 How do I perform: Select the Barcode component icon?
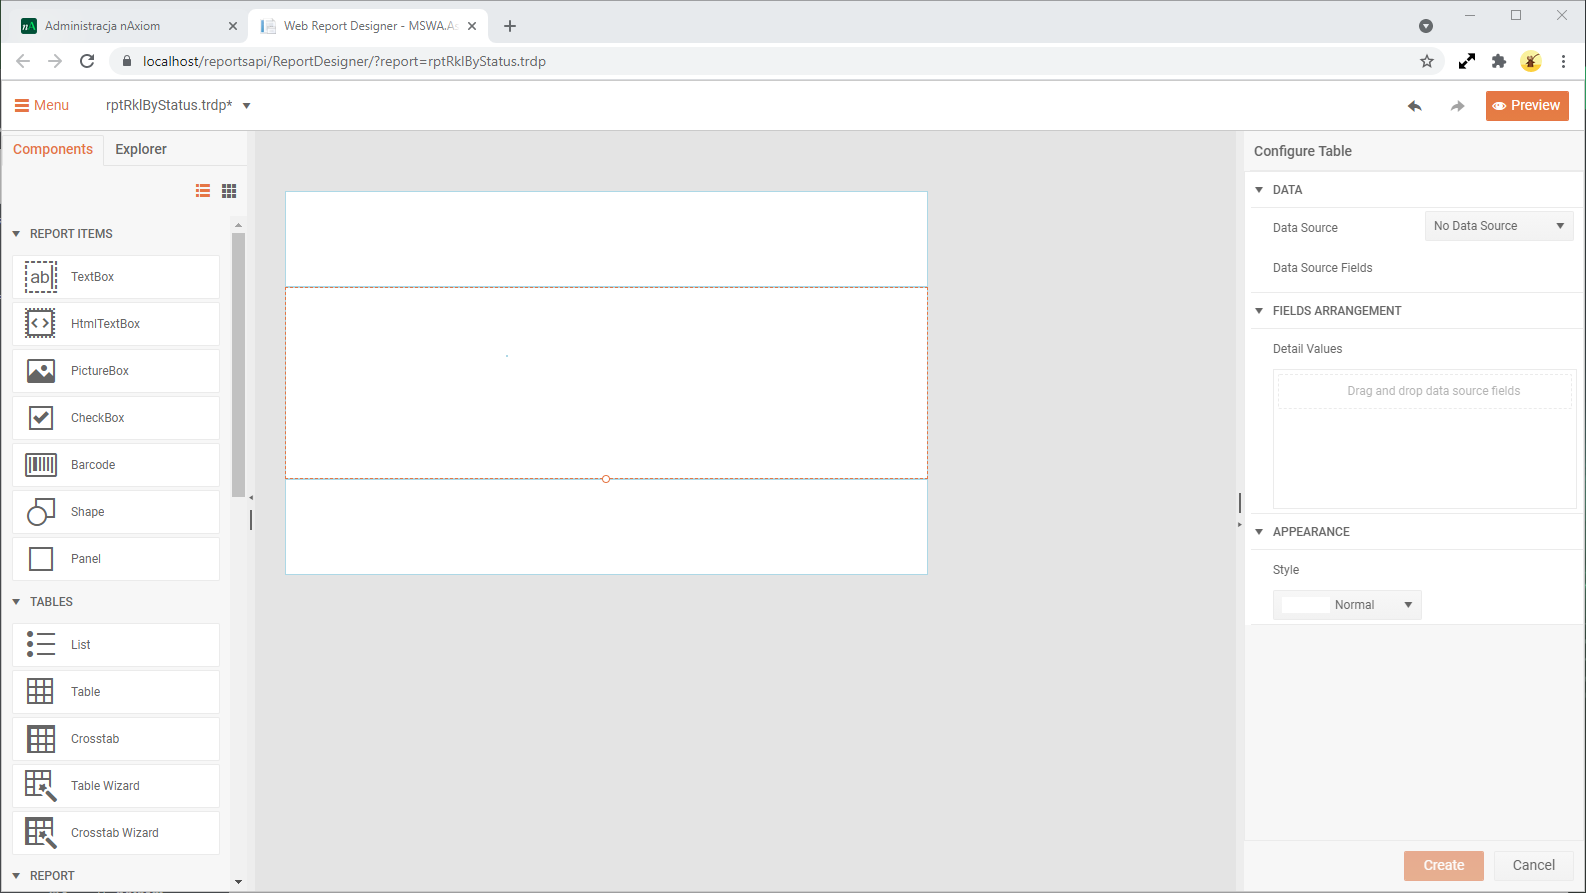tap(41, 465)
